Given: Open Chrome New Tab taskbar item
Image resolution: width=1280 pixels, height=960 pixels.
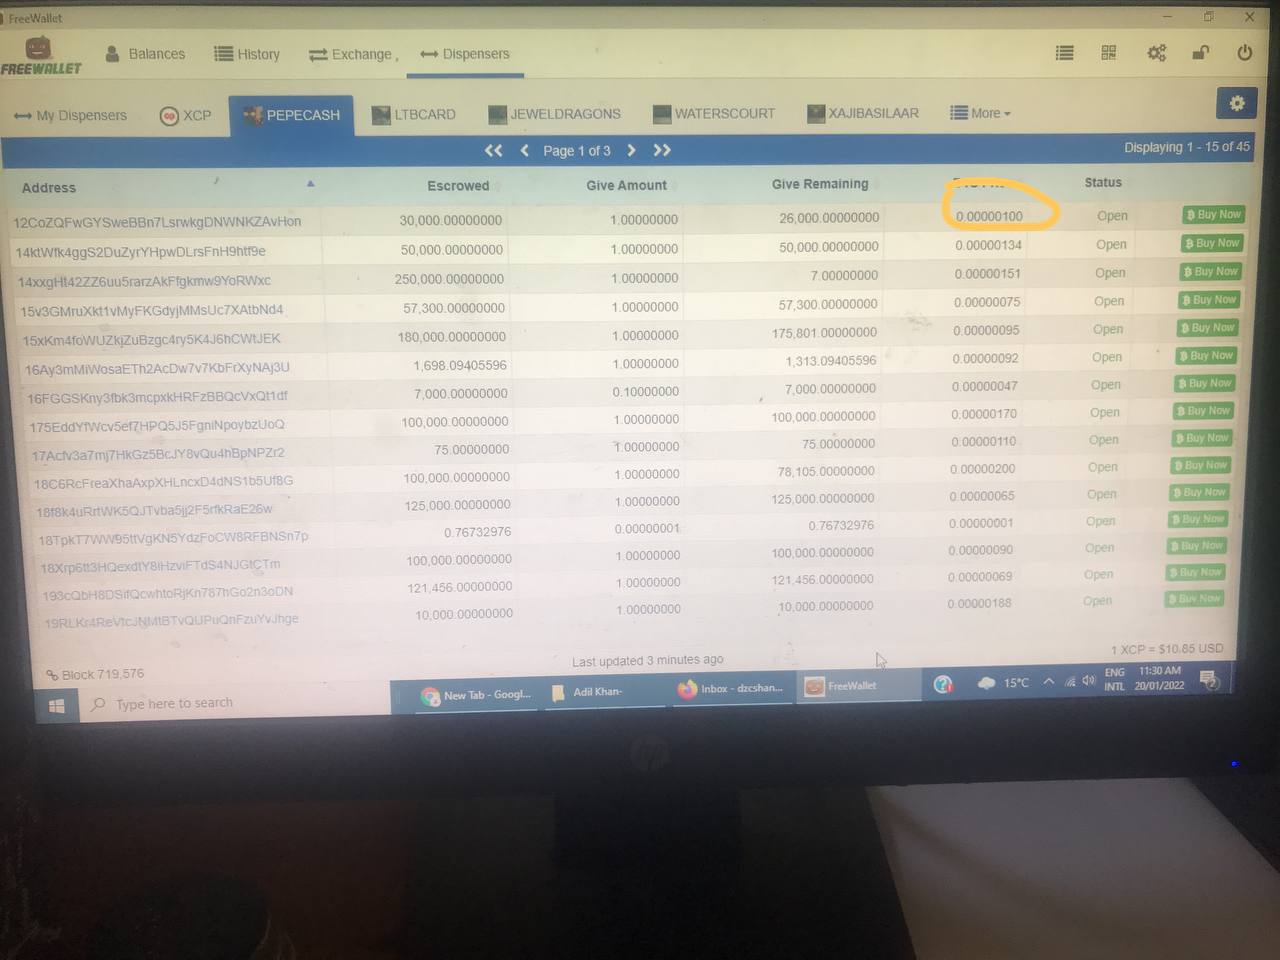Looking at the screenshot, I should coord(477,695).
